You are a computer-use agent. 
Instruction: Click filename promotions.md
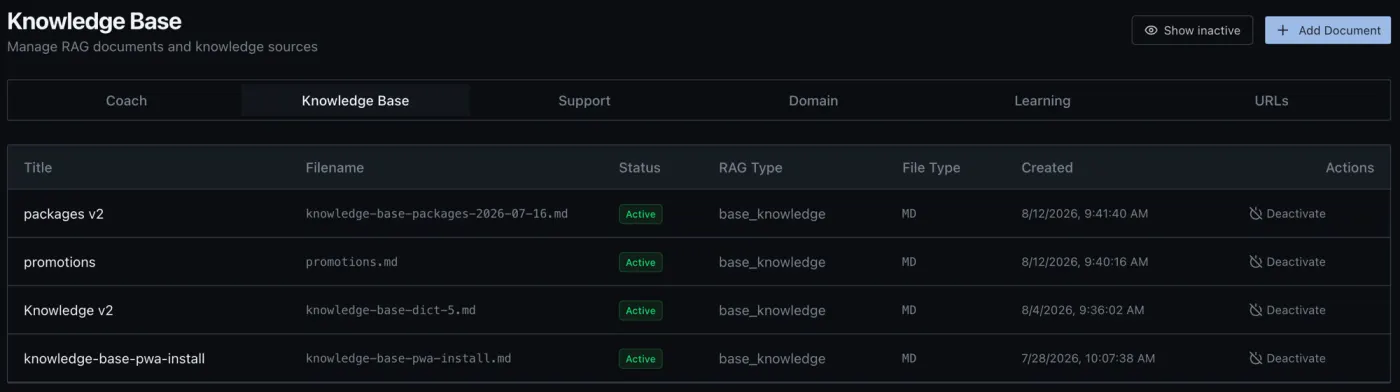(352, 262)
